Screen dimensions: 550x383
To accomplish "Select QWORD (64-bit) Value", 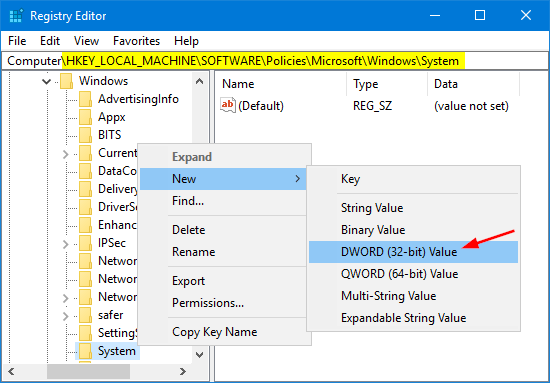I will pyautogui.click(x=413, y=274).
